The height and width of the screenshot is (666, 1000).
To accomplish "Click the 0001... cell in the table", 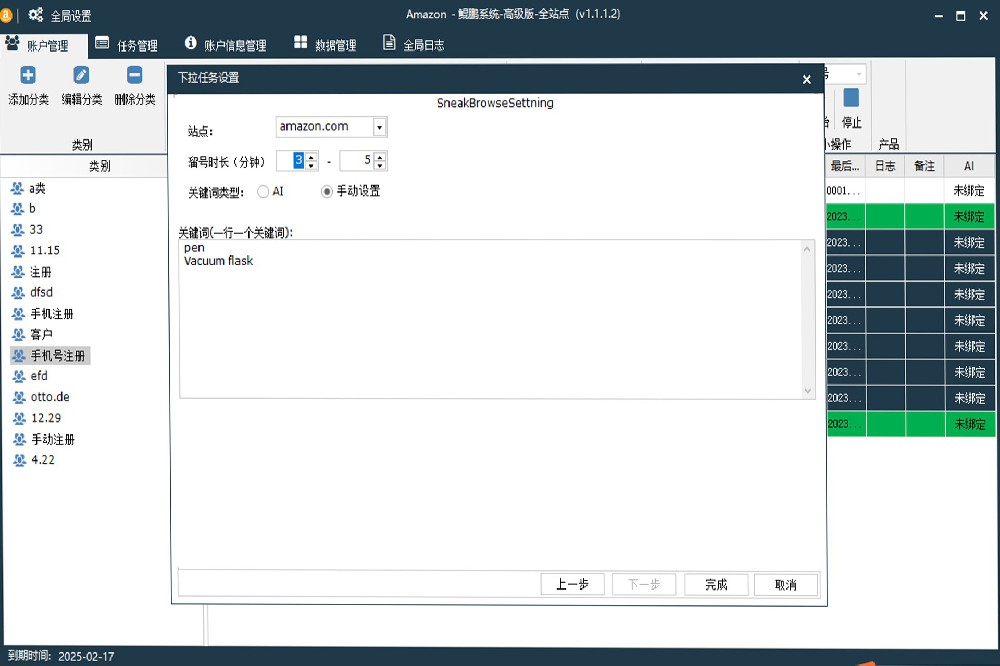I will coord(845,191).
